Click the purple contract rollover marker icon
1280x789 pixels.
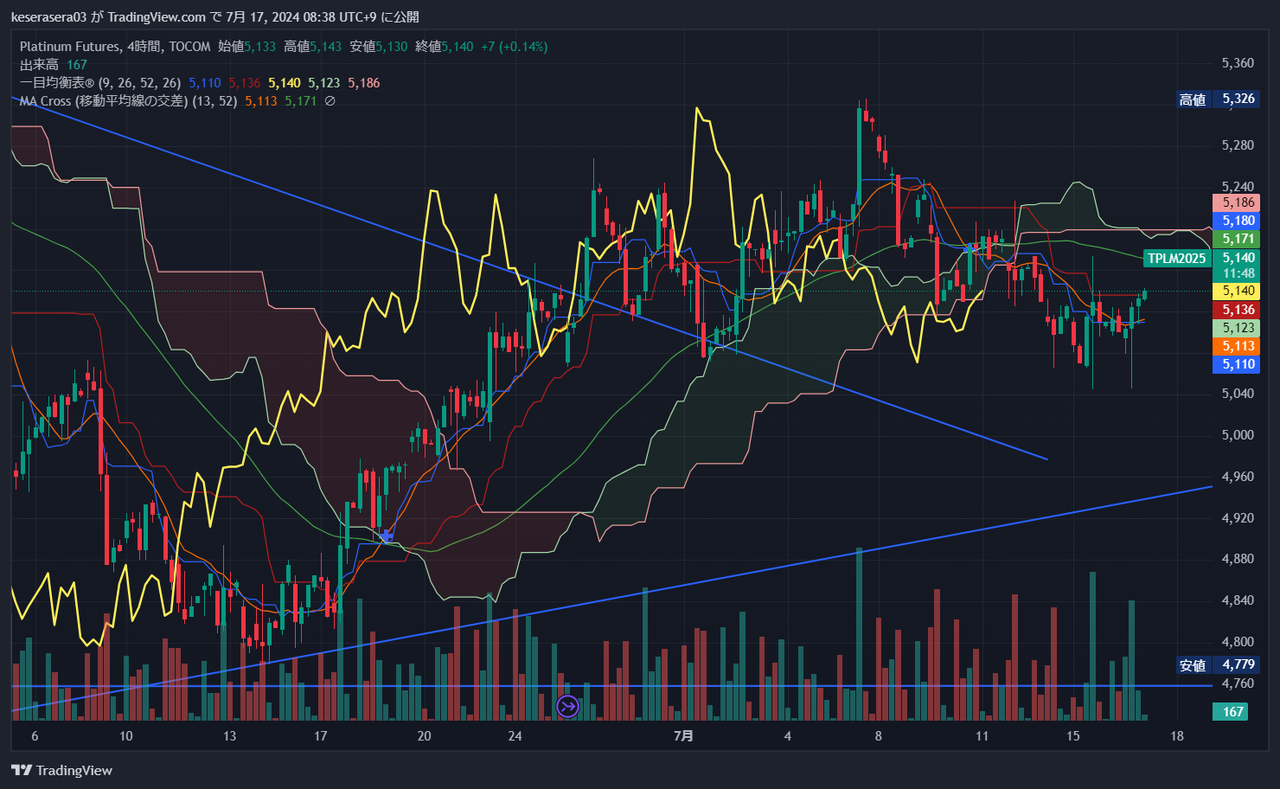tap(568, 707)
